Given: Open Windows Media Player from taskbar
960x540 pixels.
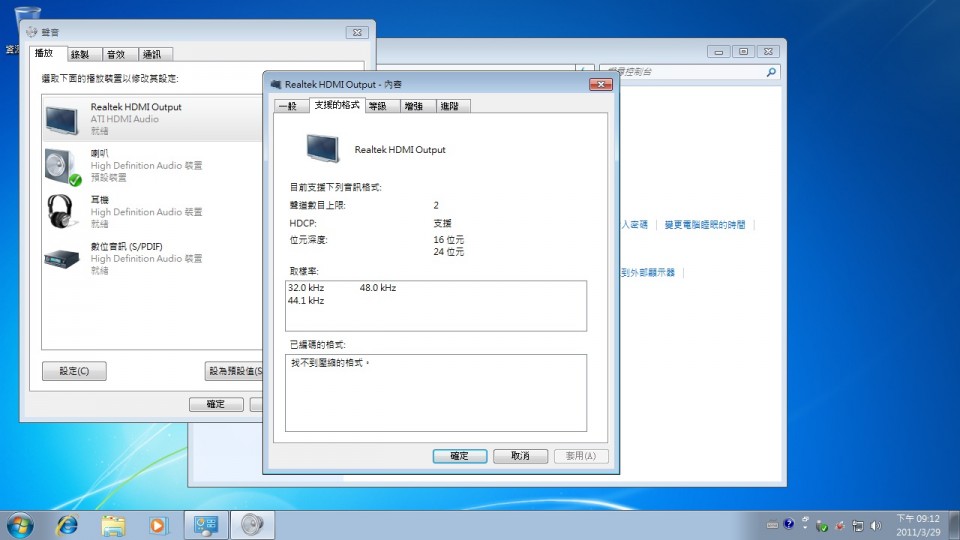Looking at the screenshot, I should (157, 525).
